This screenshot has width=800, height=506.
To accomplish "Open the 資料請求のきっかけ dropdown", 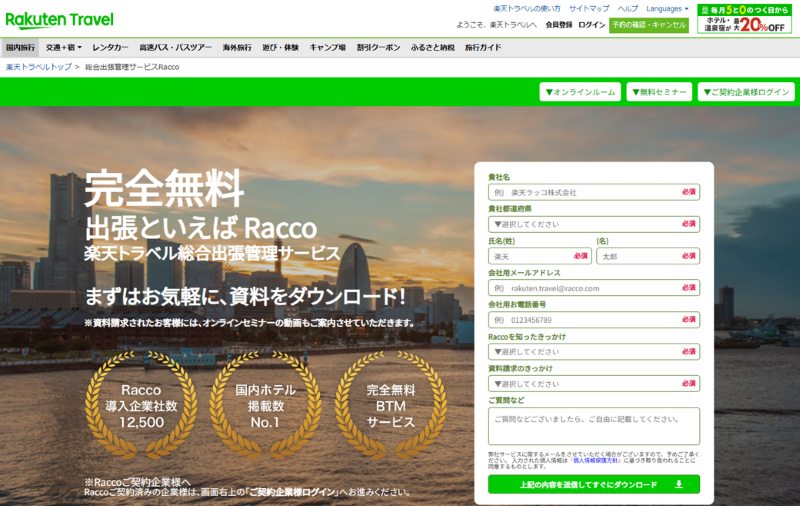I will pos(594,384).
